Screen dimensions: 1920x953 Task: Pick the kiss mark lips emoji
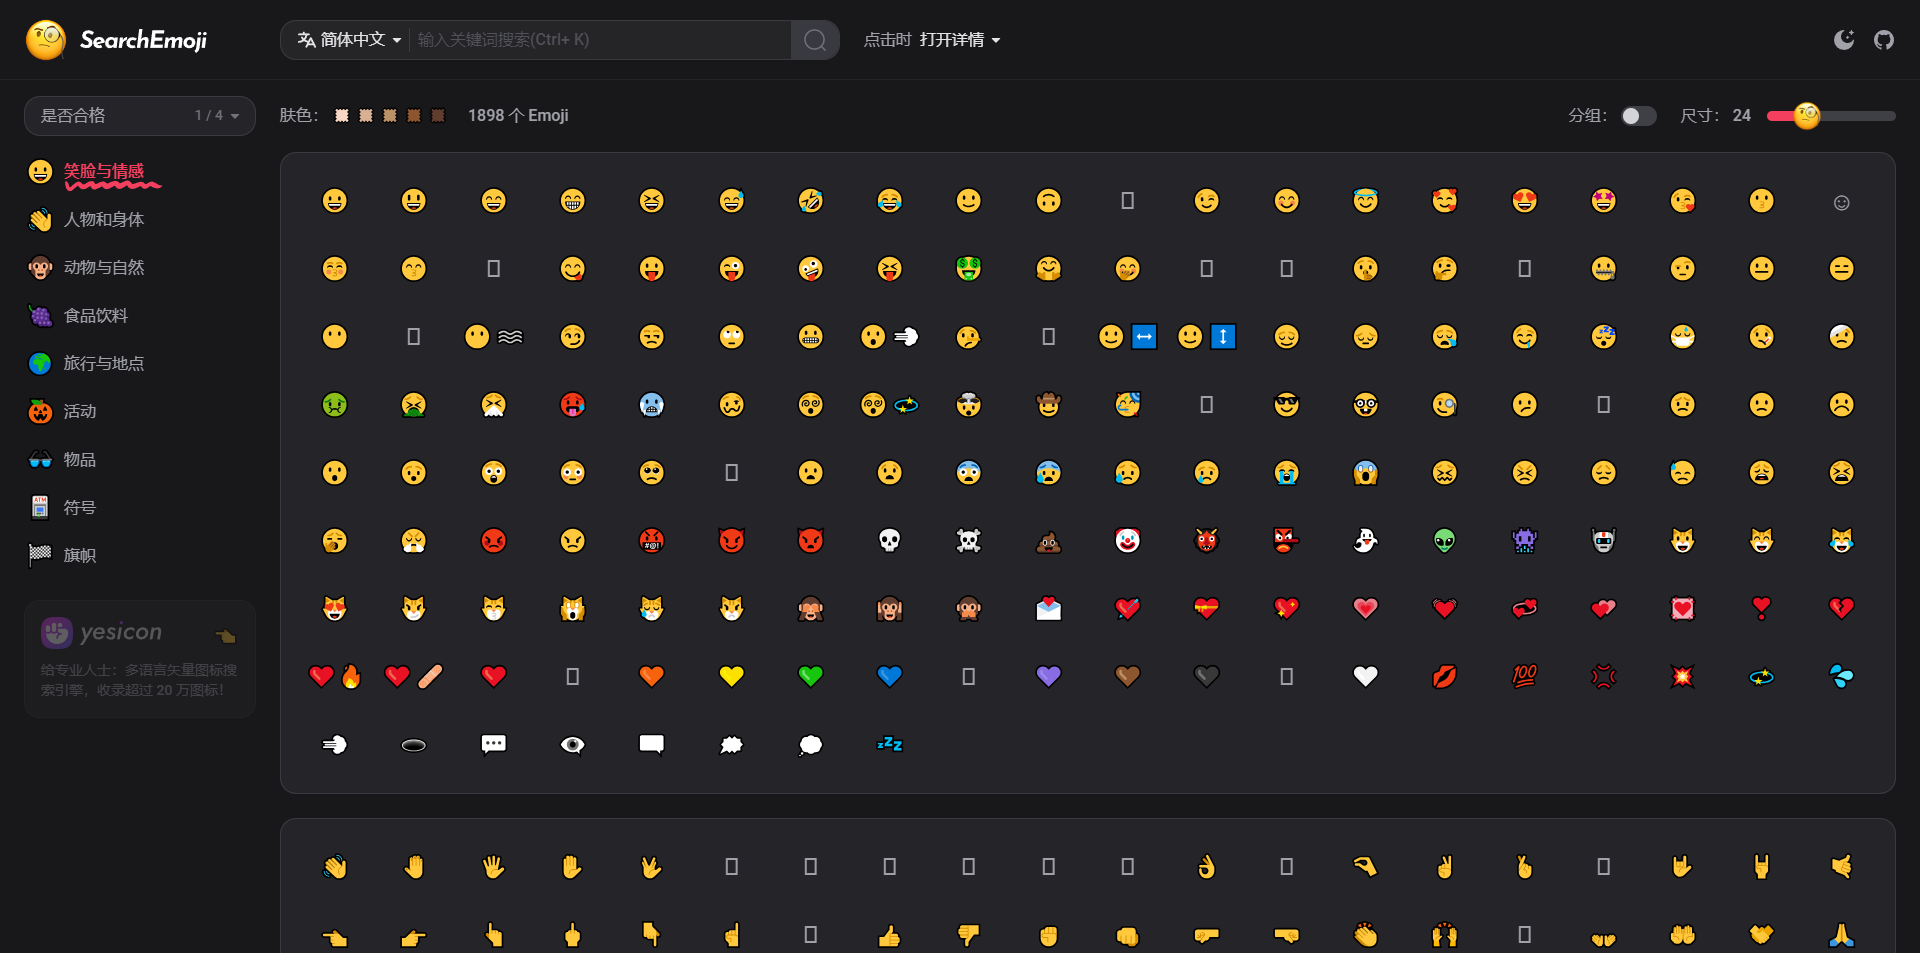pos(1444,677)
